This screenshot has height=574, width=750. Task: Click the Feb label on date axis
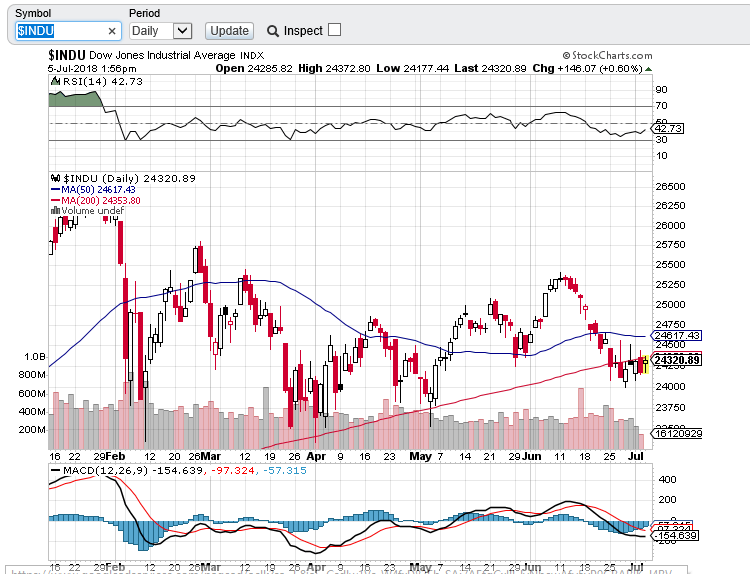[x=115, y=456]
